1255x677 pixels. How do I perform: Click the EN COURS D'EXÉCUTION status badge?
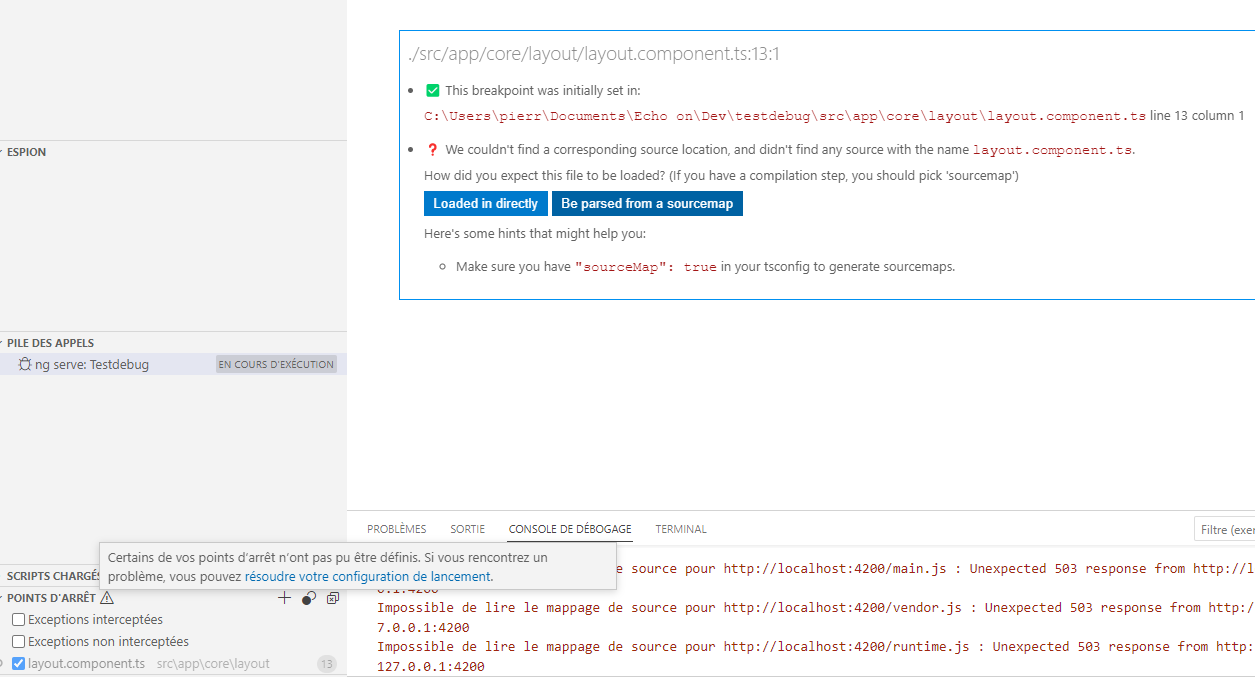click(276, 364)
